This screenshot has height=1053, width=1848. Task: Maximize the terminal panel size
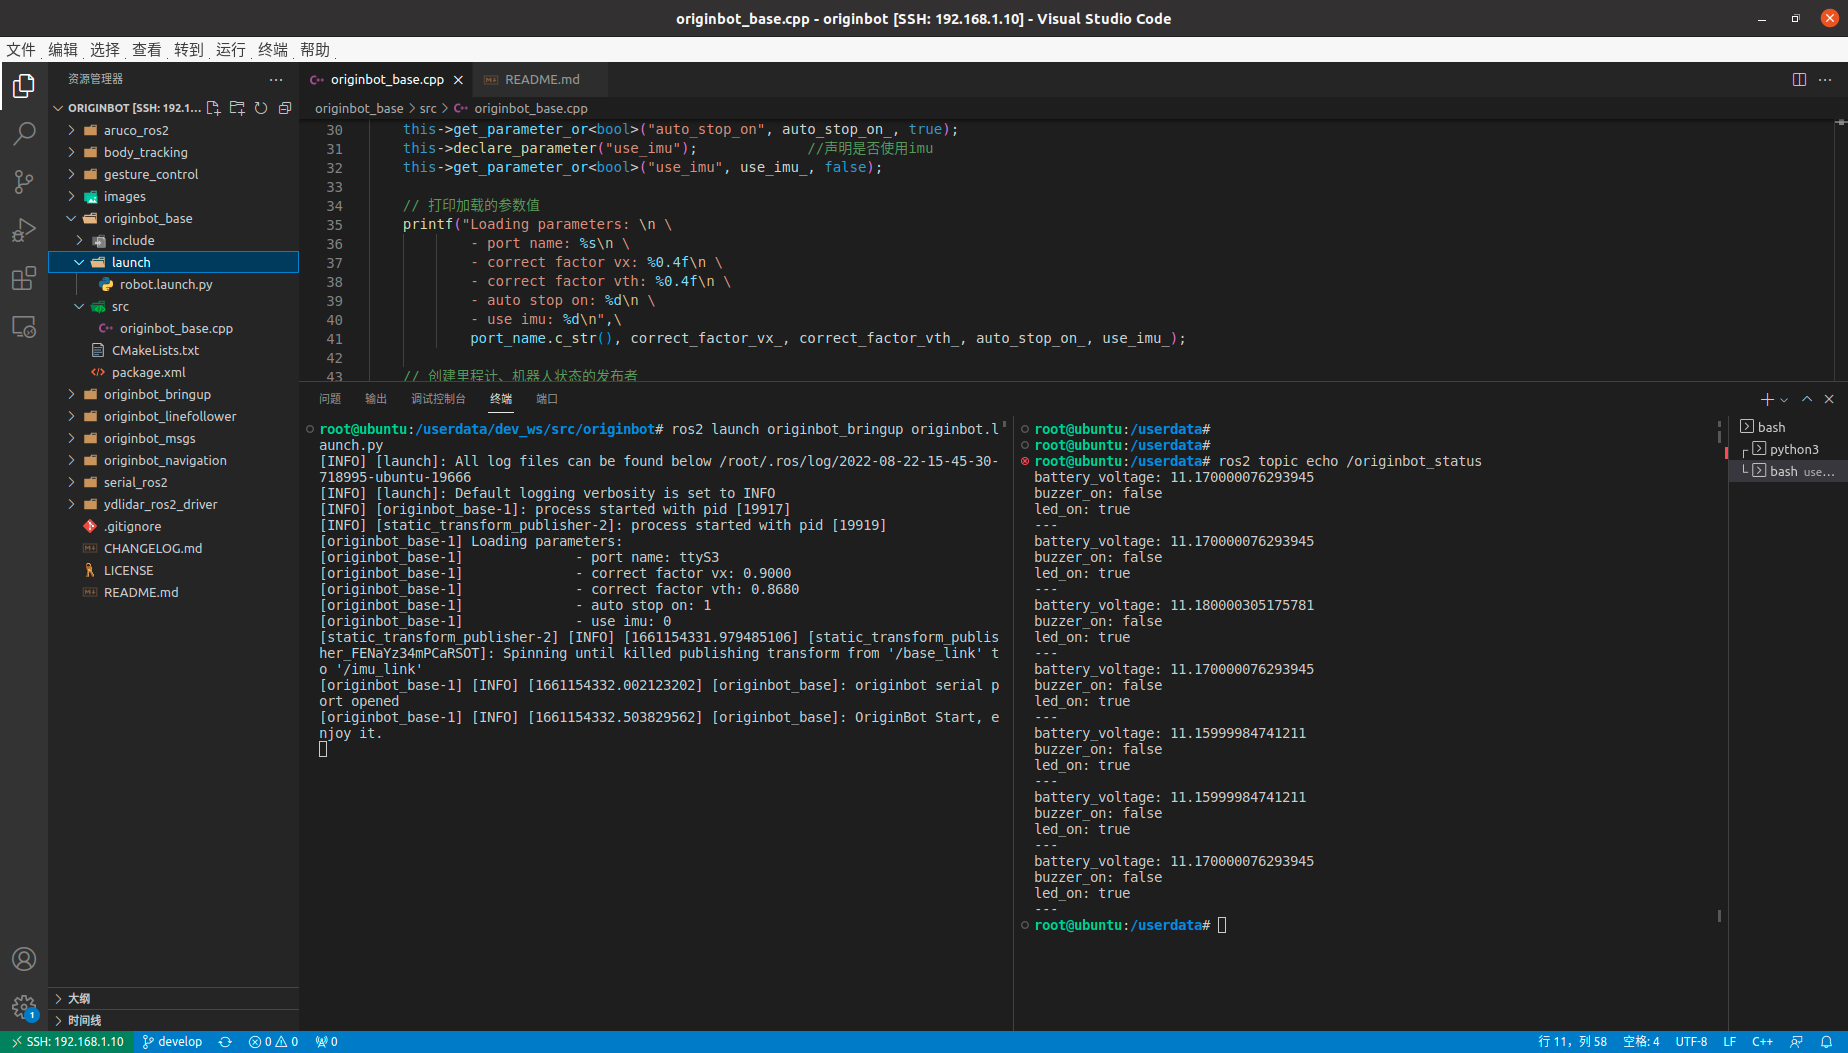tap(1807, 399)
